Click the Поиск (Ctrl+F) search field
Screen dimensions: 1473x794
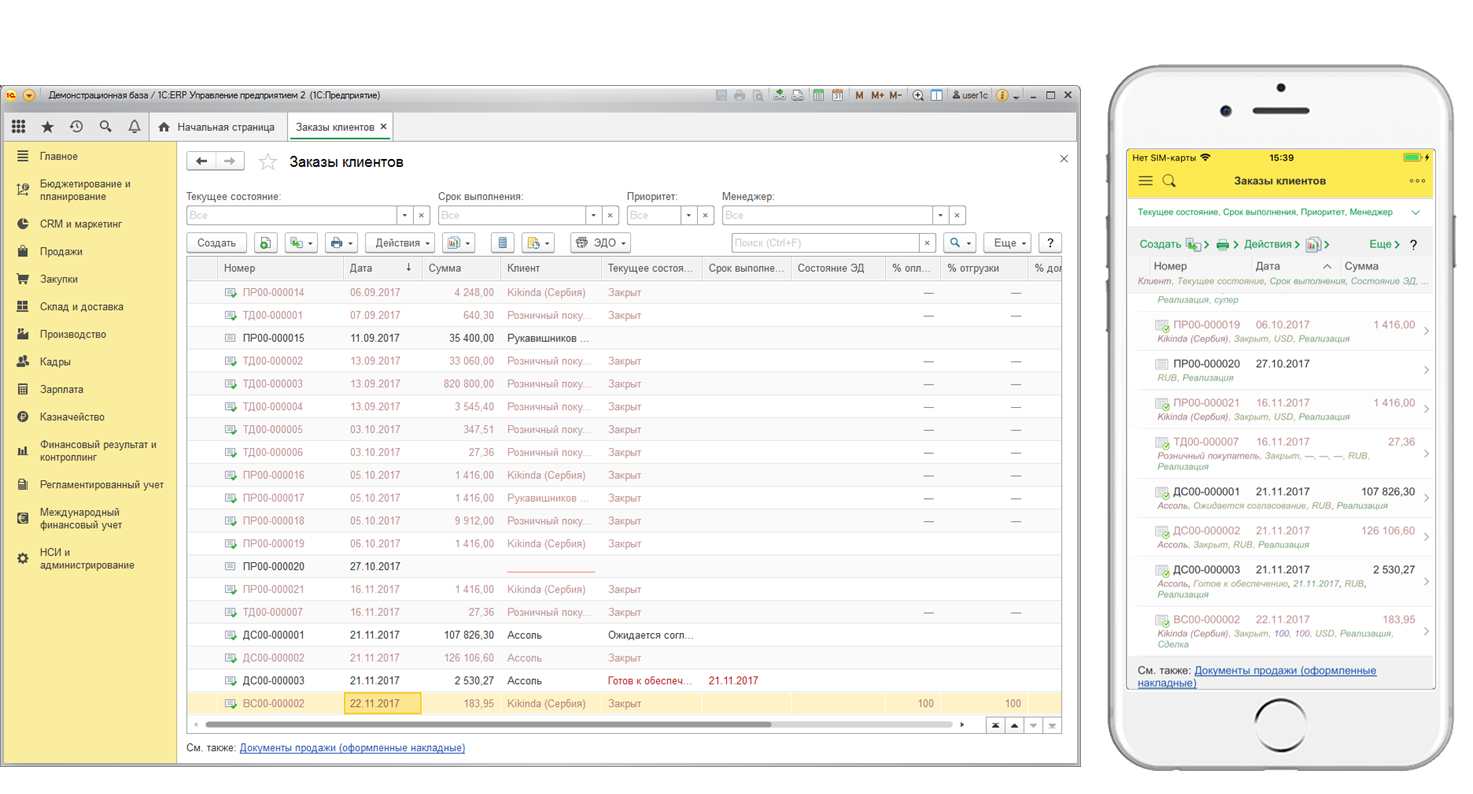[825, 243]
